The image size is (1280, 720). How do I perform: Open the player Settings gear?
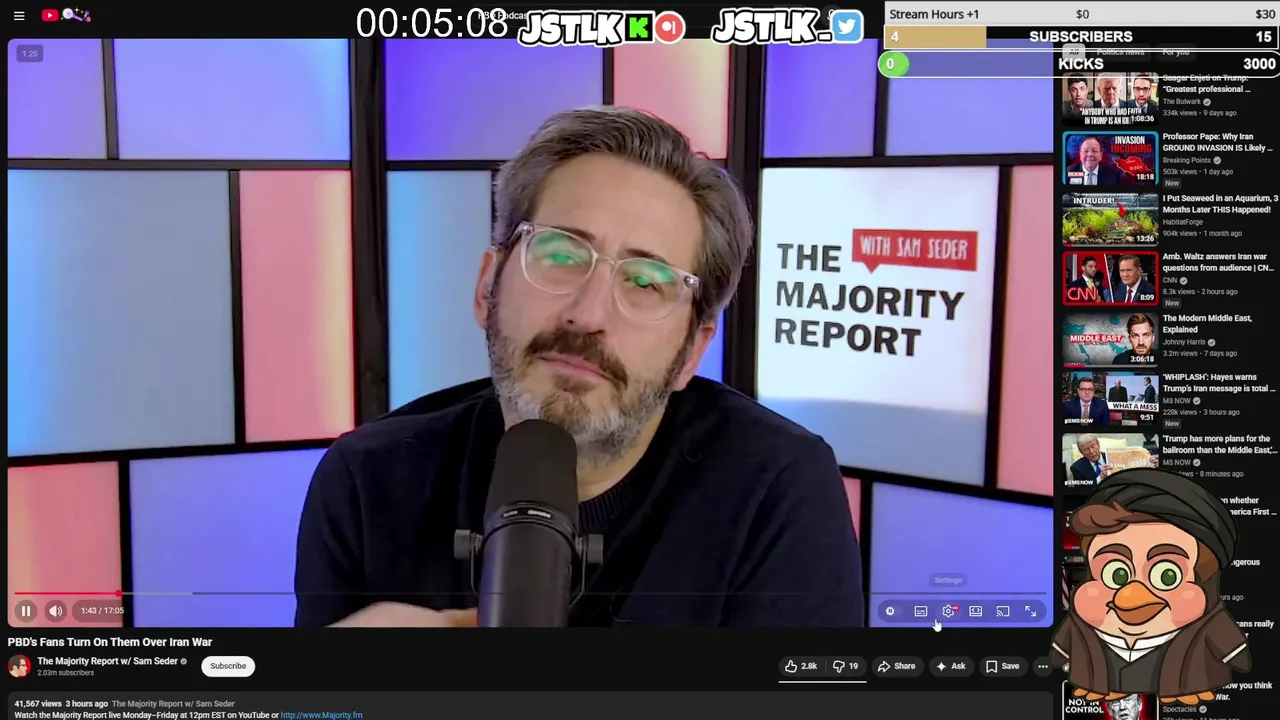click(x=948, y=611)
